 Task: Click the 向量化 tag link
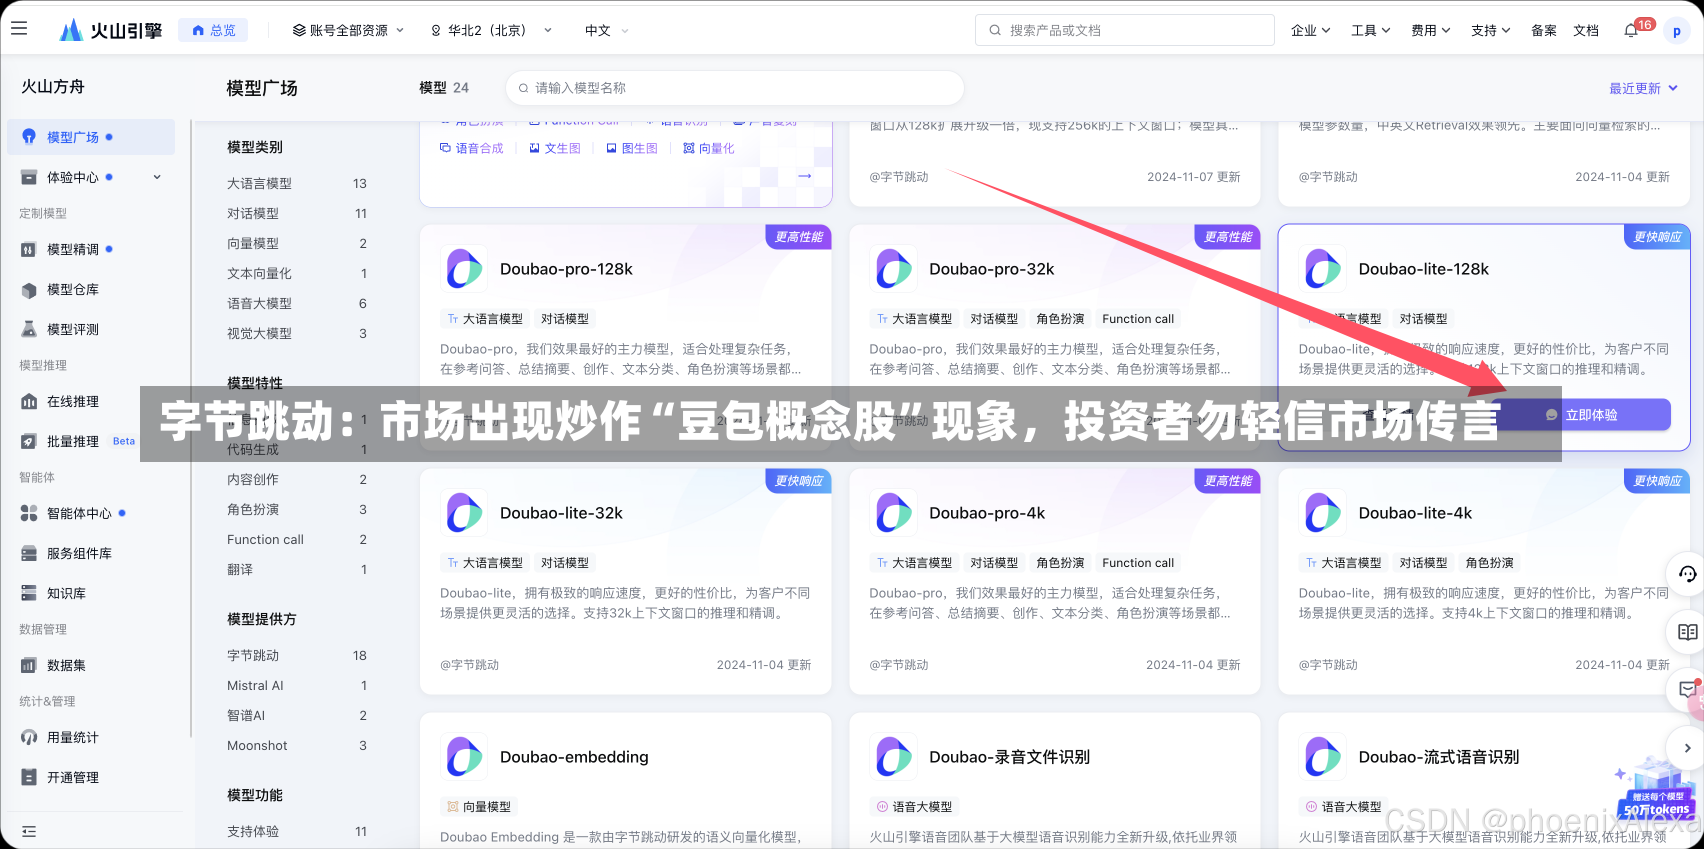coord(709,148)
